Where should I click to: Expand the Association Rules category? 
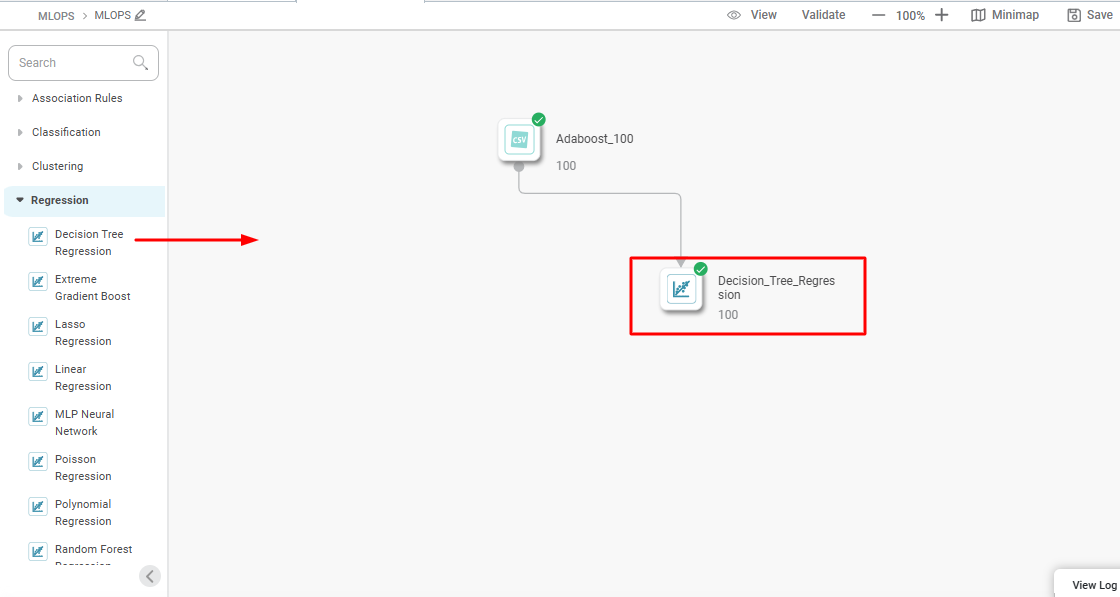[x=20, y=99]
